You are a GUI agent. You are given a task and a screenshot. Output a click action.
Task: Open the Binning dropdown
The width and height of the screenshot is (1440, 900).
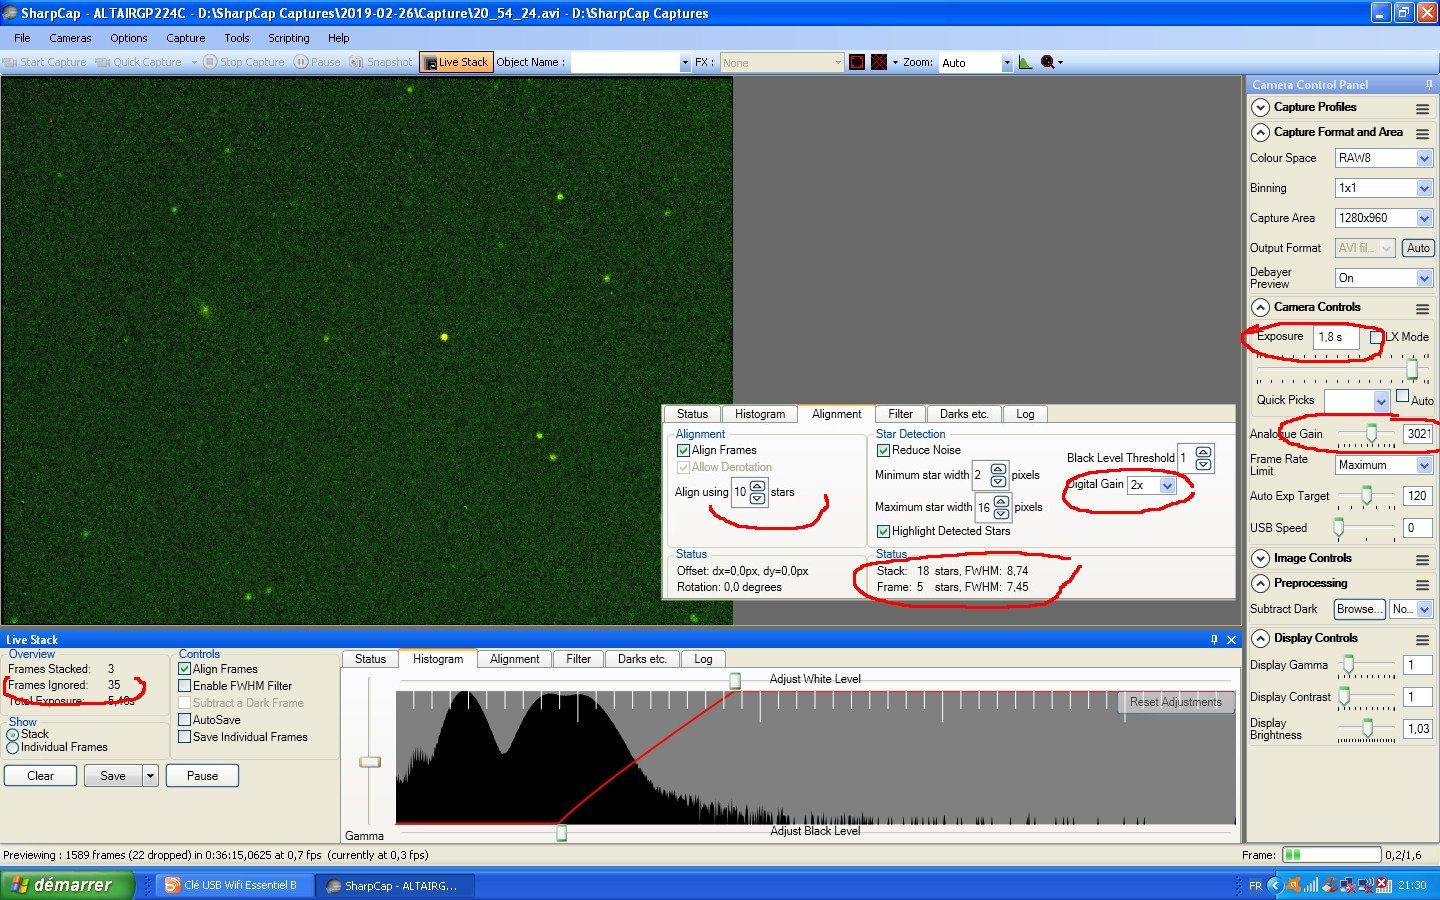point(1424,188)
